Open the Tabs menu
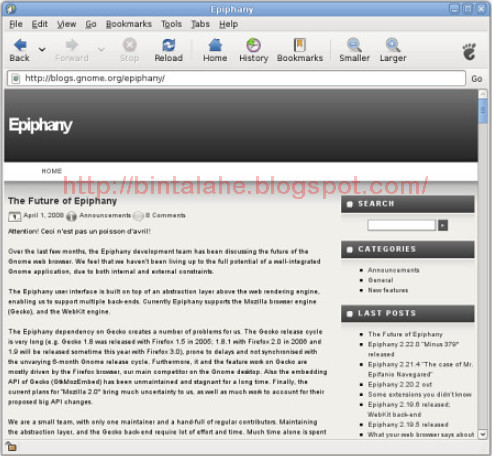The image size is (492, 456). click(200, 24)
